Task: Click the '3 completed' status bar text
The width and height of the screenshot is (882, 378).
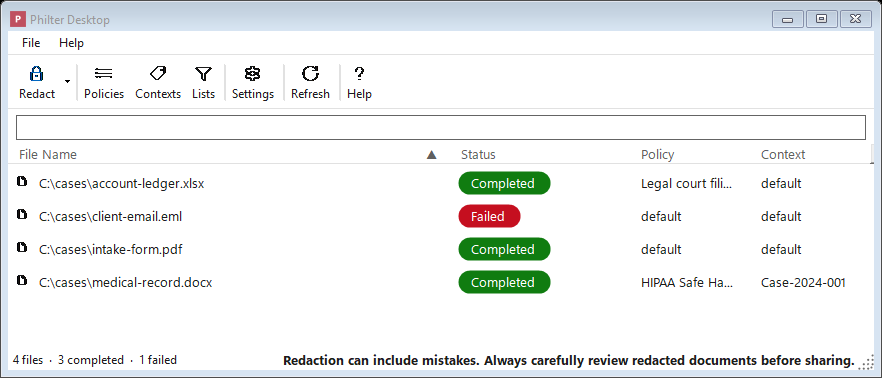Action: pyautogui.click(x=91, y=360)
